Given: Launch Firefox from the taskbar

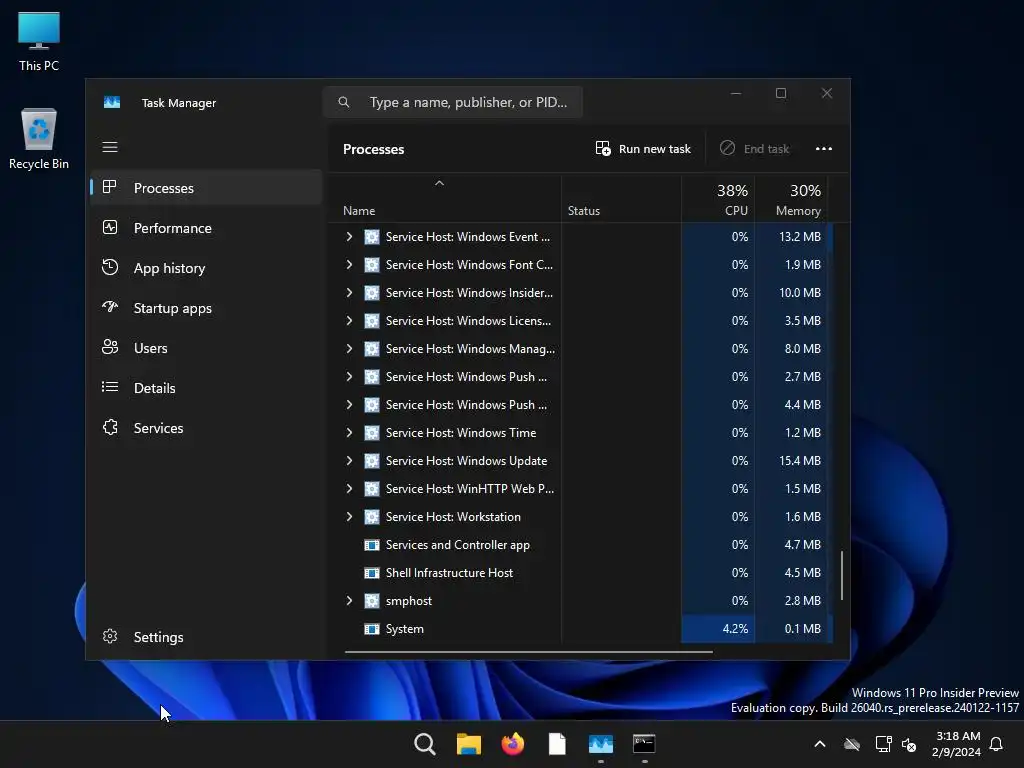Looking at the screenshot, I should click(x=513, y=743).
